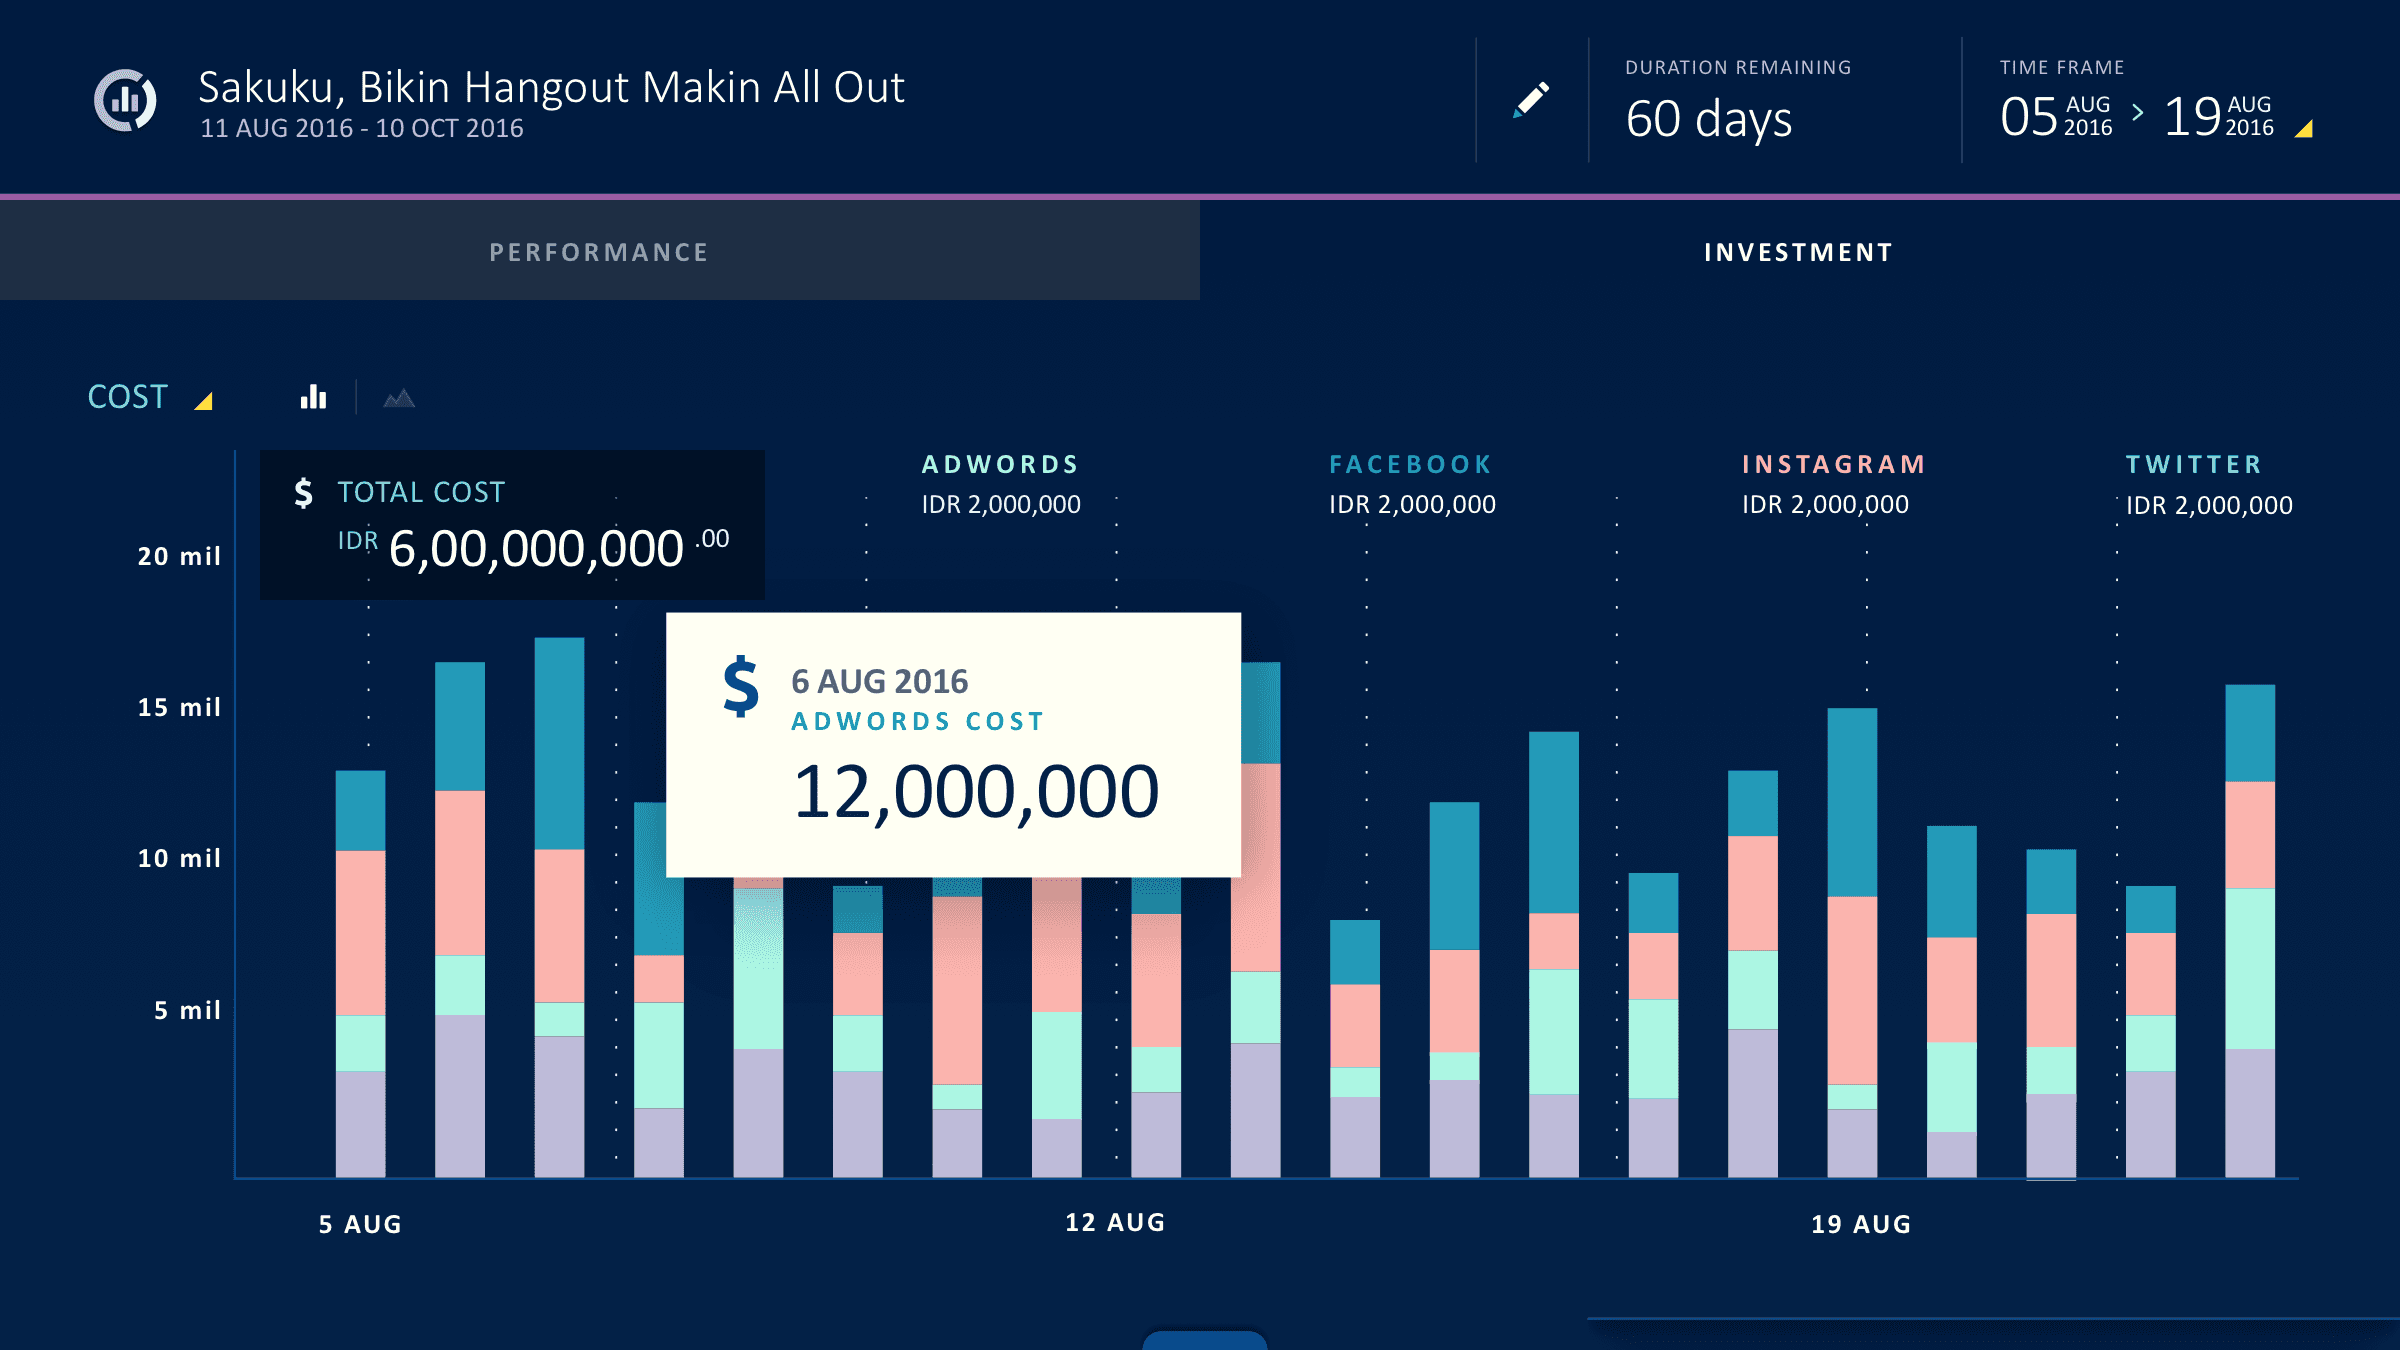The width and height of the screenshot is (2400, 1350).
Task: Toggle the Facebook series legend
Action: [x=1410, y=465]
